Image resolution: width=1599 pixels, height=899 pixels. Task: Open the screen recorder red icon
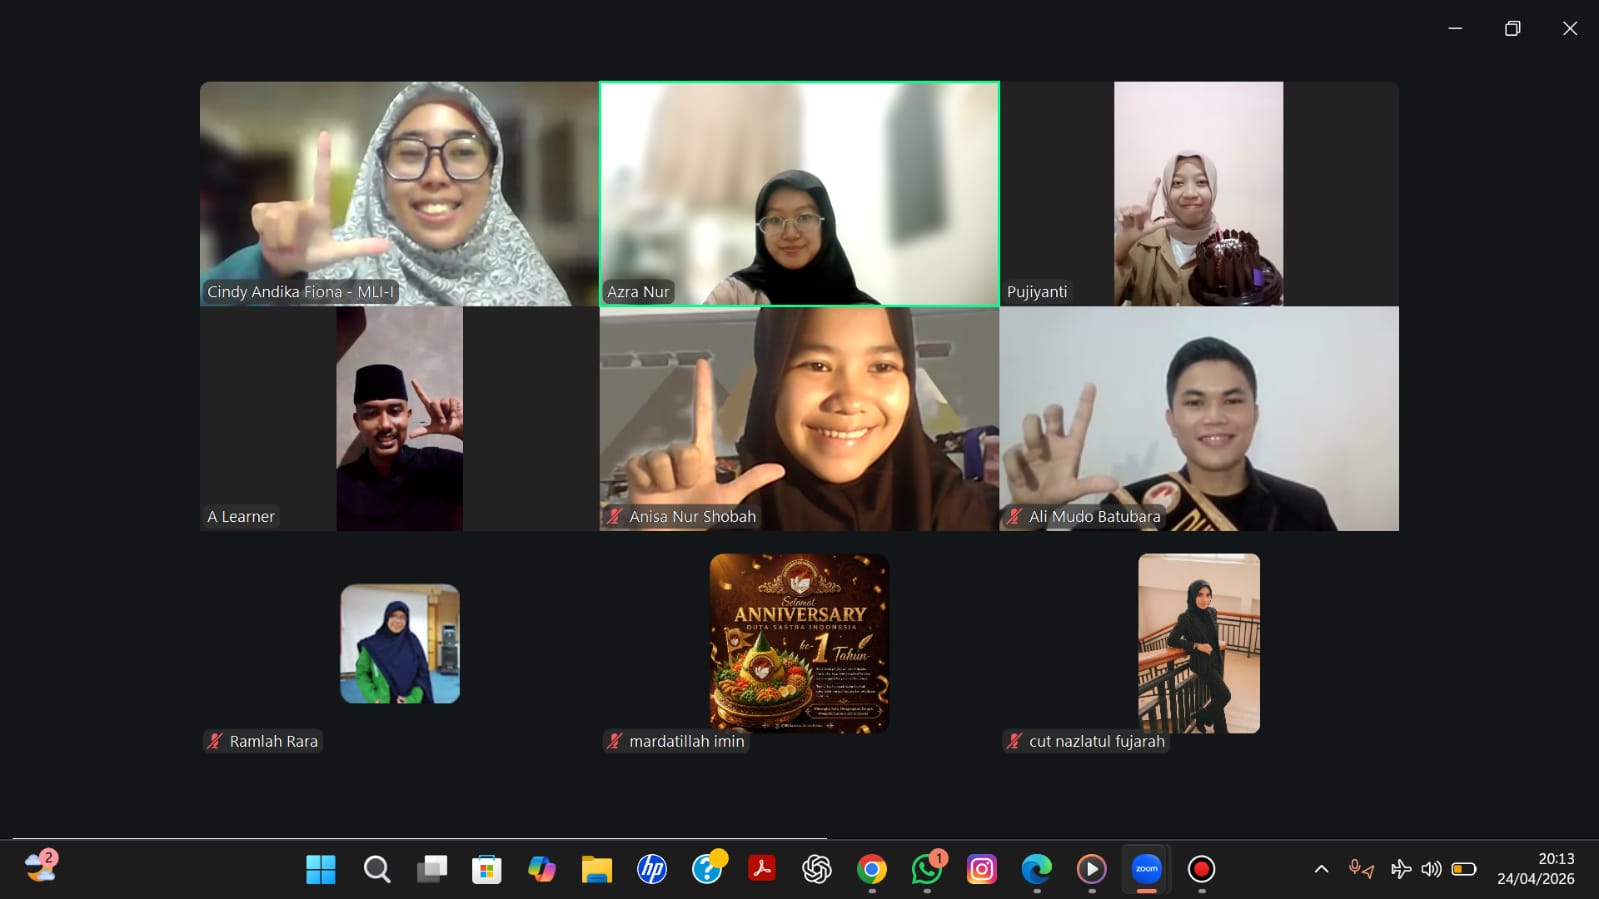pos(1201,869)
